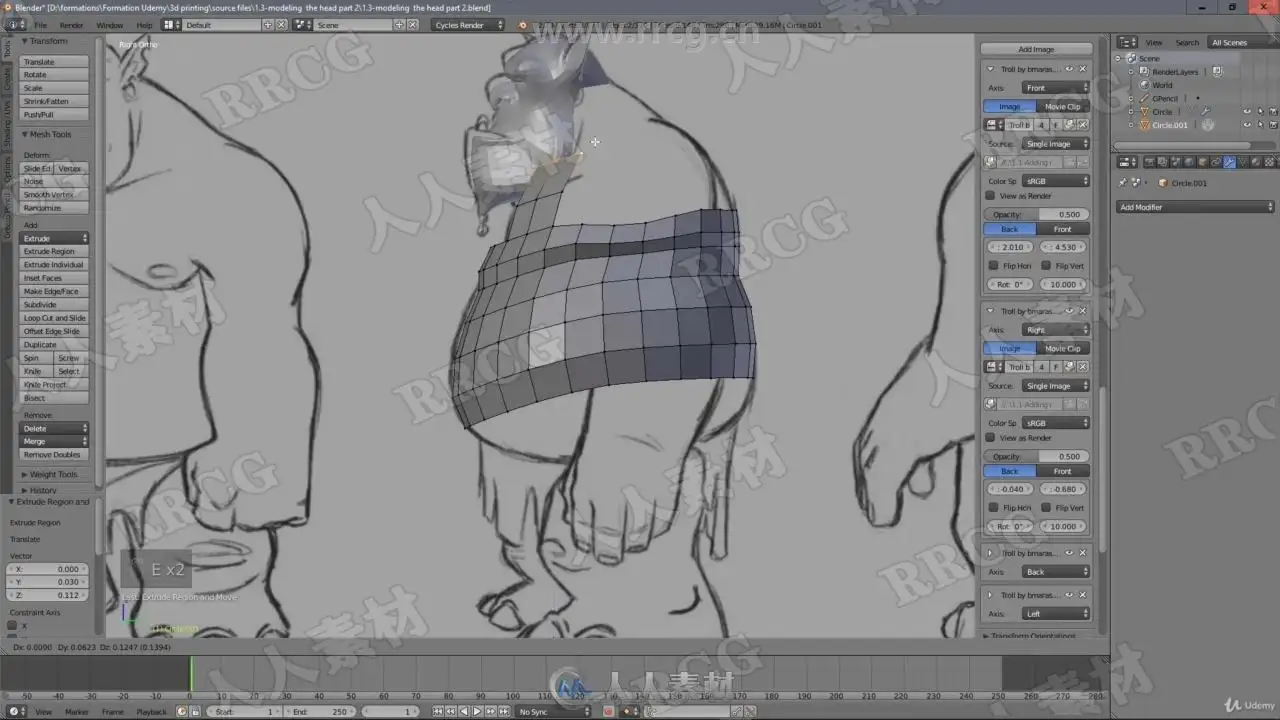Open the outliner Search menu

tap(1187, 42)
